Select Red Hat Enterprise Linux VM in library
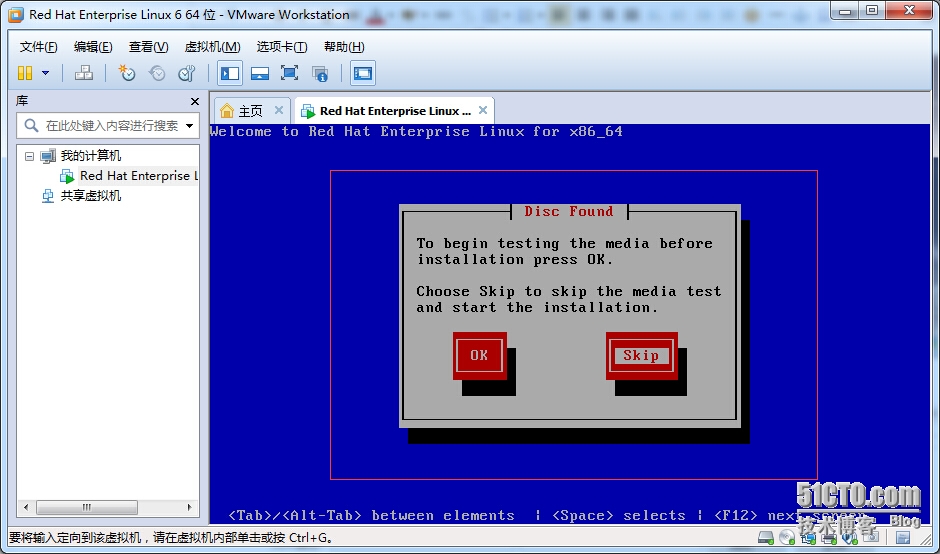 coord(138,176)
